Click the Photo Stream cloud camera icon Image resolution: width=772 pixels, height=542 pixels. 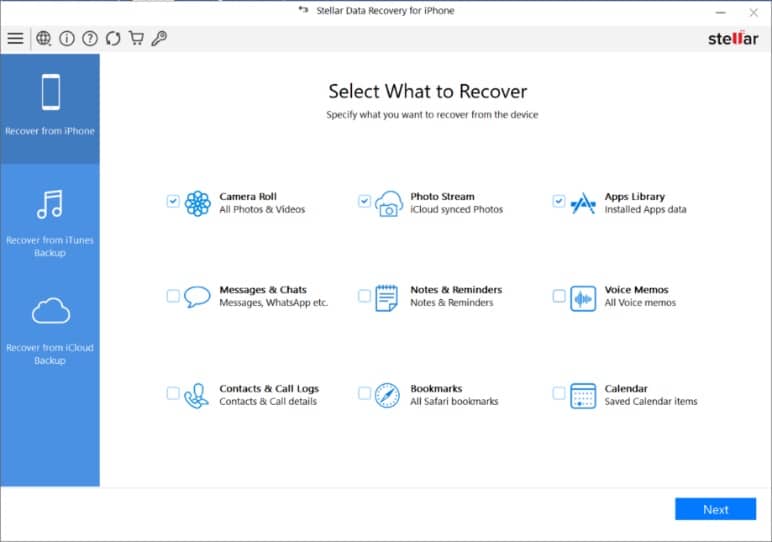(x=389, y=204)
